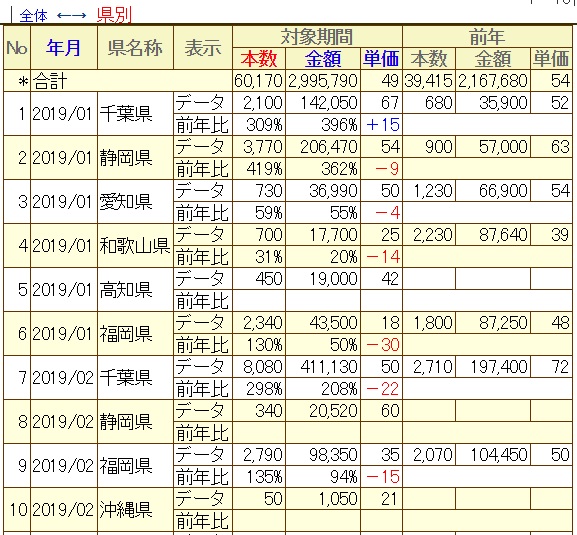The width and height of the screenshot is (577, 535).
Task: Select the 142,050 amount cell
Action: tap(329, 103)
